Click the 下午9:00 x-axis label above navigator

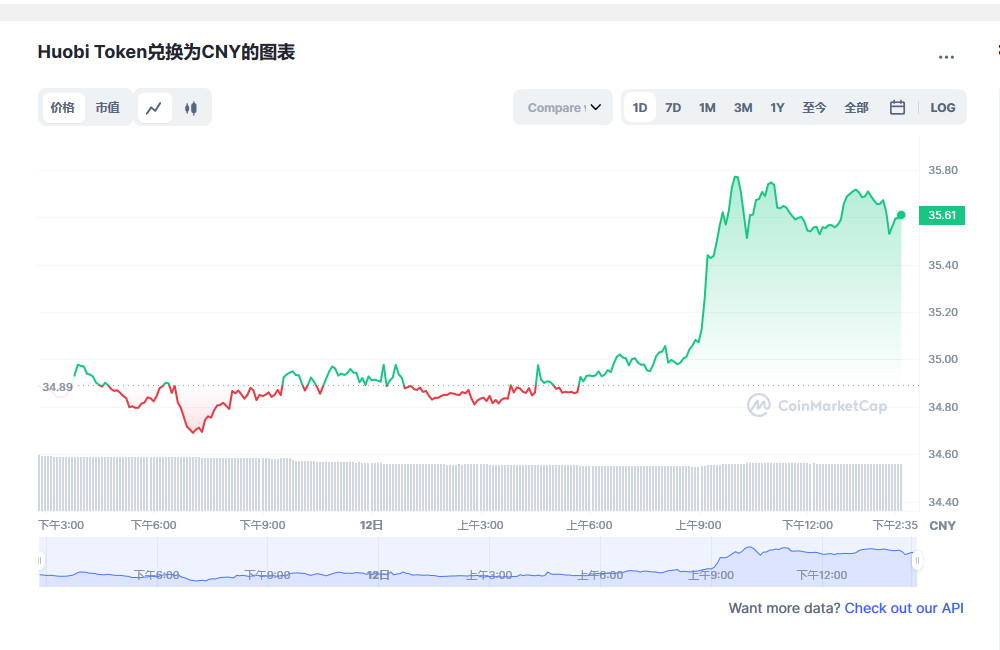tap(262, 525)
